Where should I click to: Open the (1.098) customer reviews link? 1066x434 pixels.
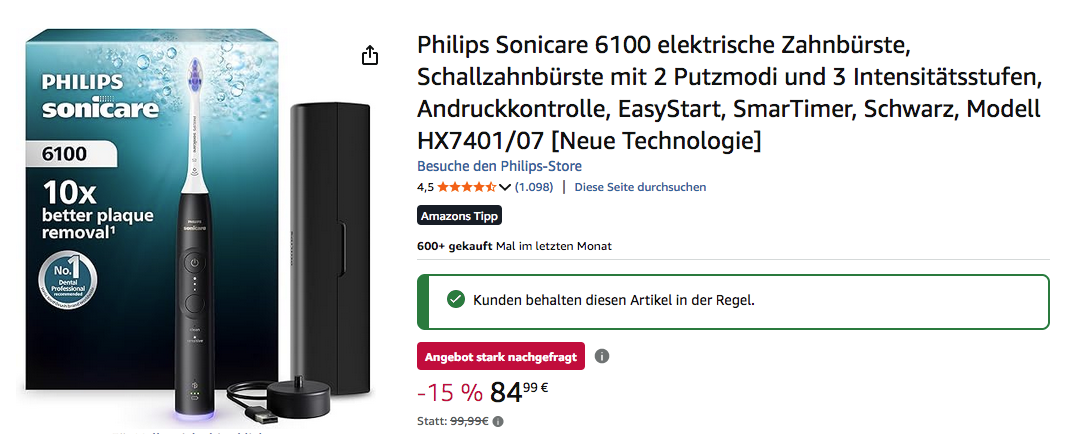tap(534, 187)
